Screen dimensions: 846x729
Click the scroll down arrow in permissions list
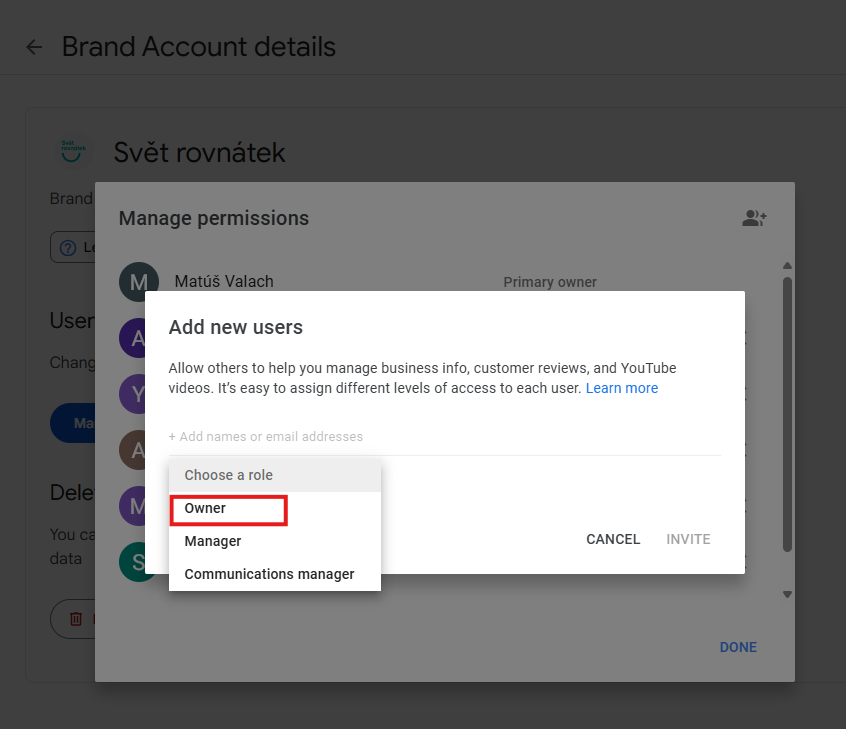[787, 594]
